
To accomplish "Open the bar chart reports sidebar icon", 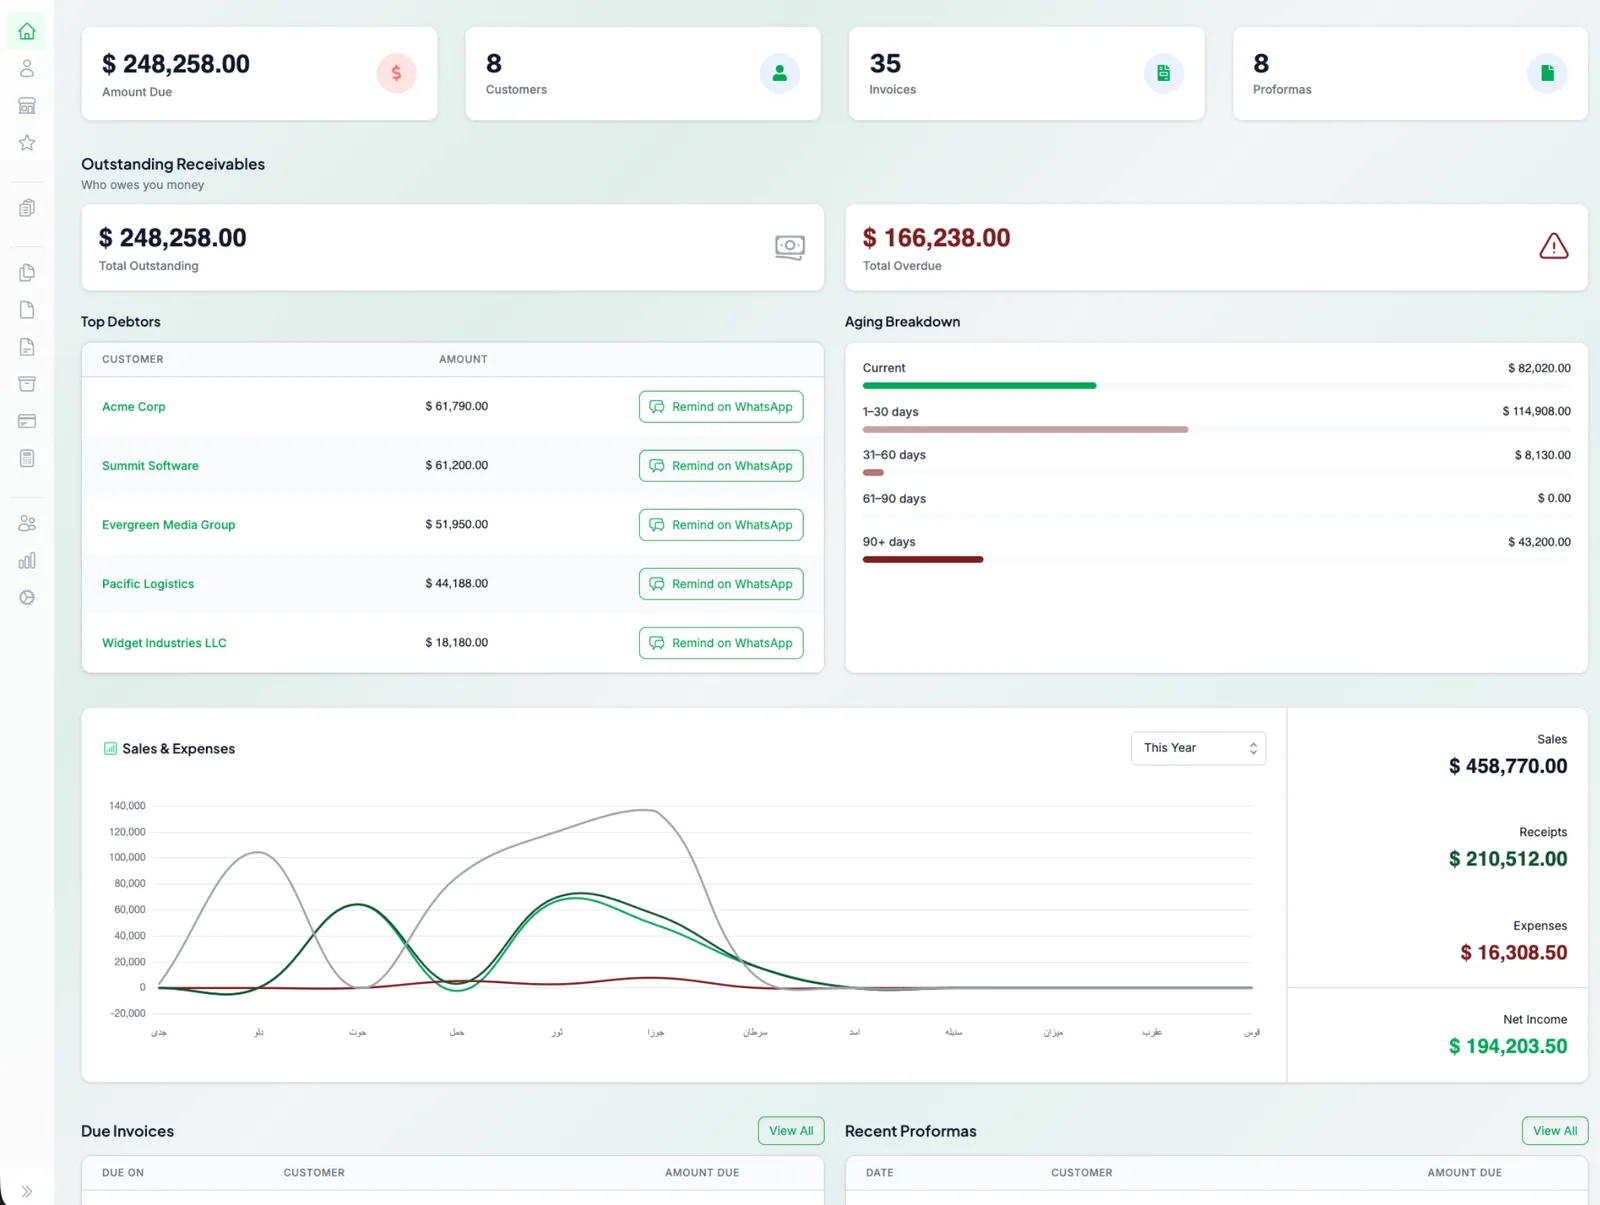I will (x=27, y=560).
